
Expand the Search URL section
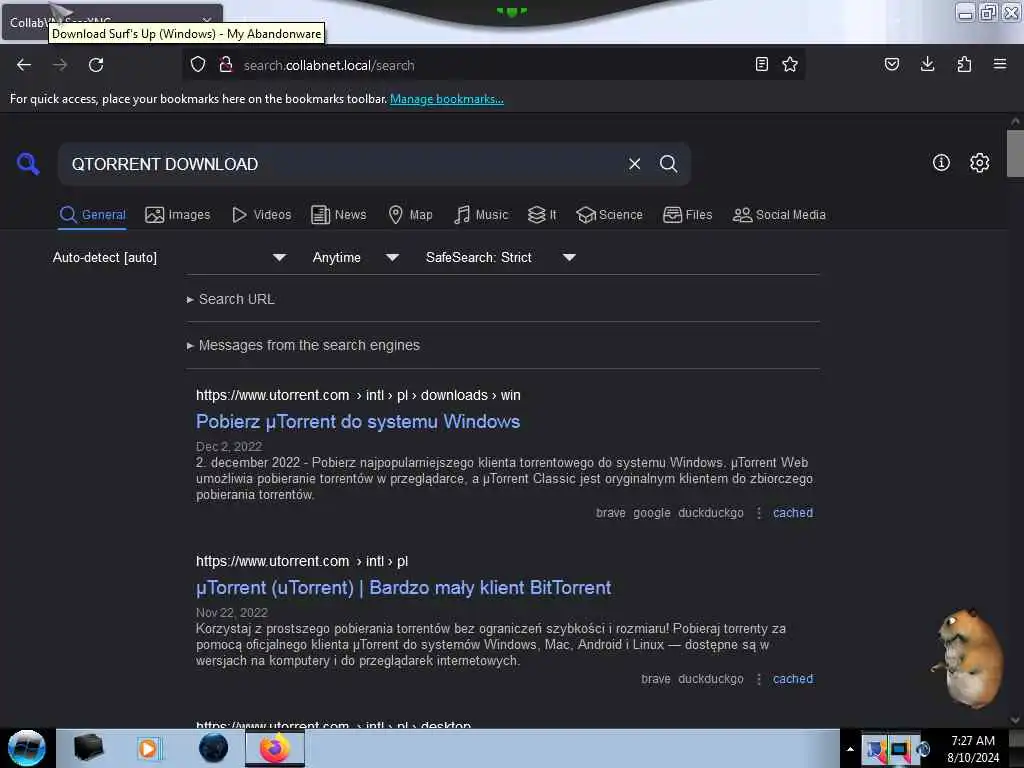(231, 299)
